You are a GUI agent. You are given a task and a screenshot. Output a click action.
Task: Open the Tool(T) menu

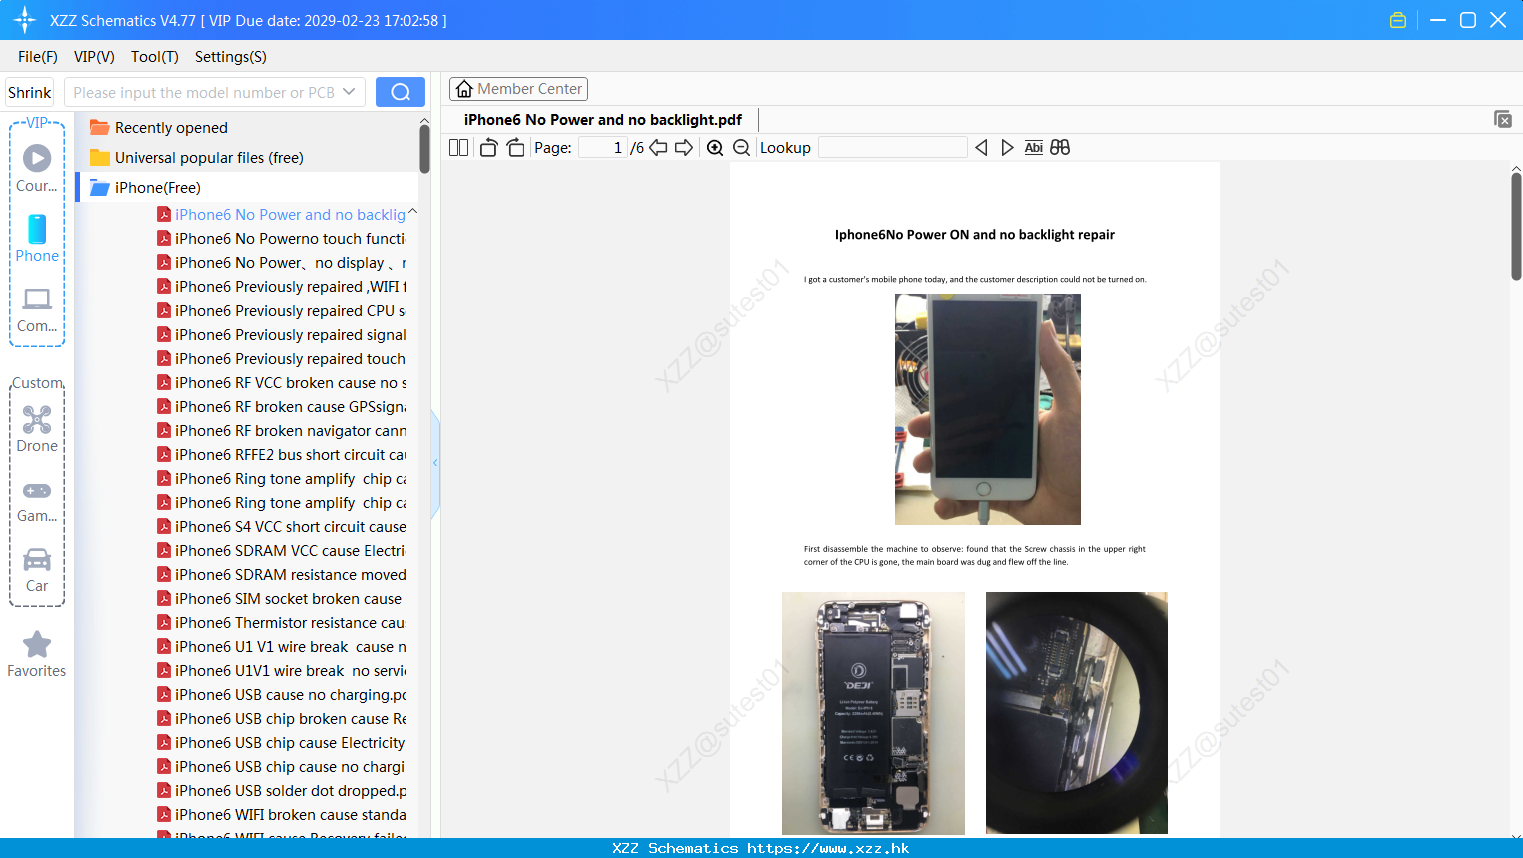click(x=155, y=57)
